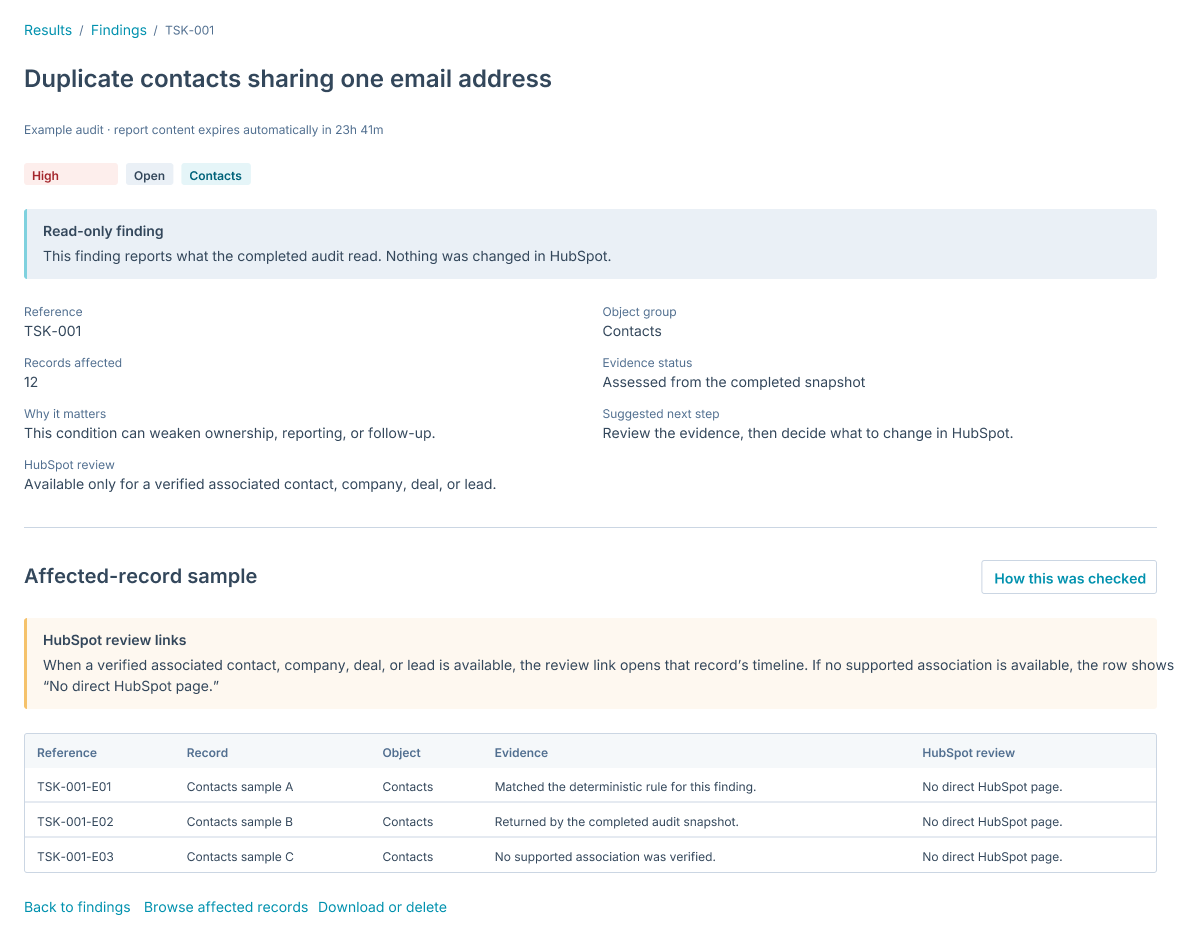Click the Contacts sample A record cell

click(x=240, y=787)
